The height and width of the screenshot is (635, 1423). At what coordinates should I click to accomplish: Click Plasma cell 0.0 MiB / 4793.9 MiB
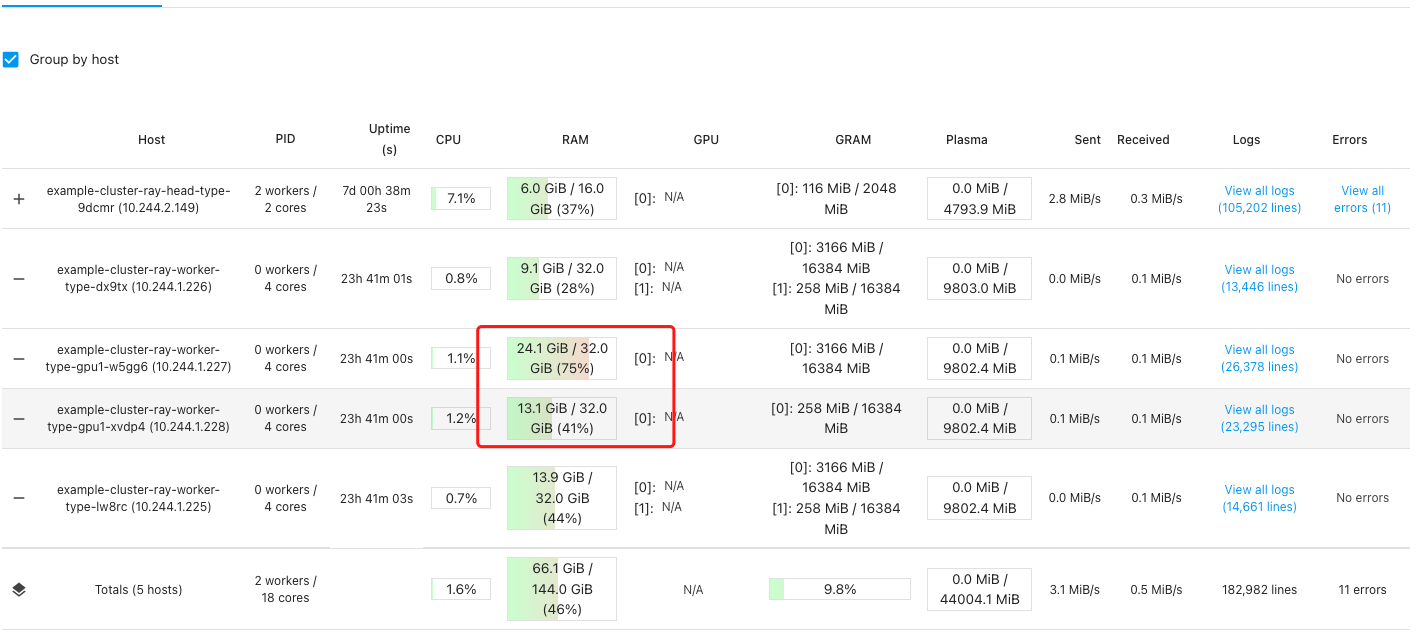point(979,198)
